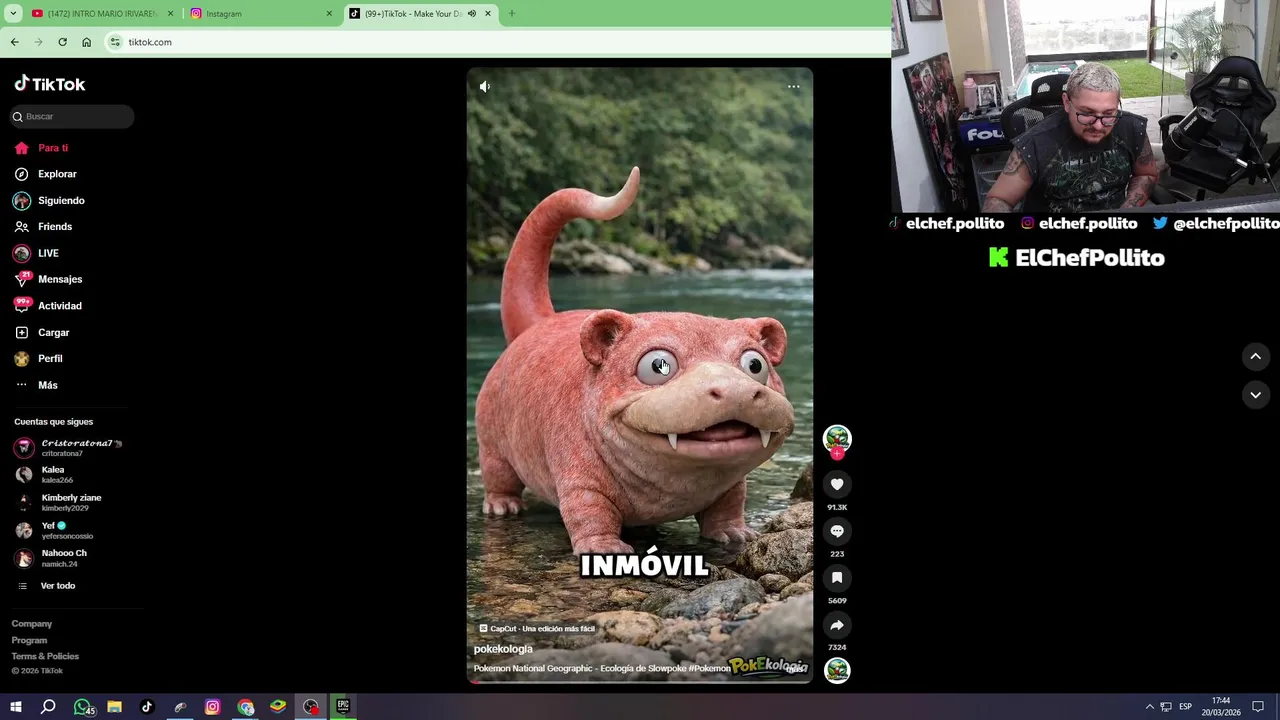
Task: Open the spinning sound disc at bottom
Action: pyautogui.click(x=837, y=670)
